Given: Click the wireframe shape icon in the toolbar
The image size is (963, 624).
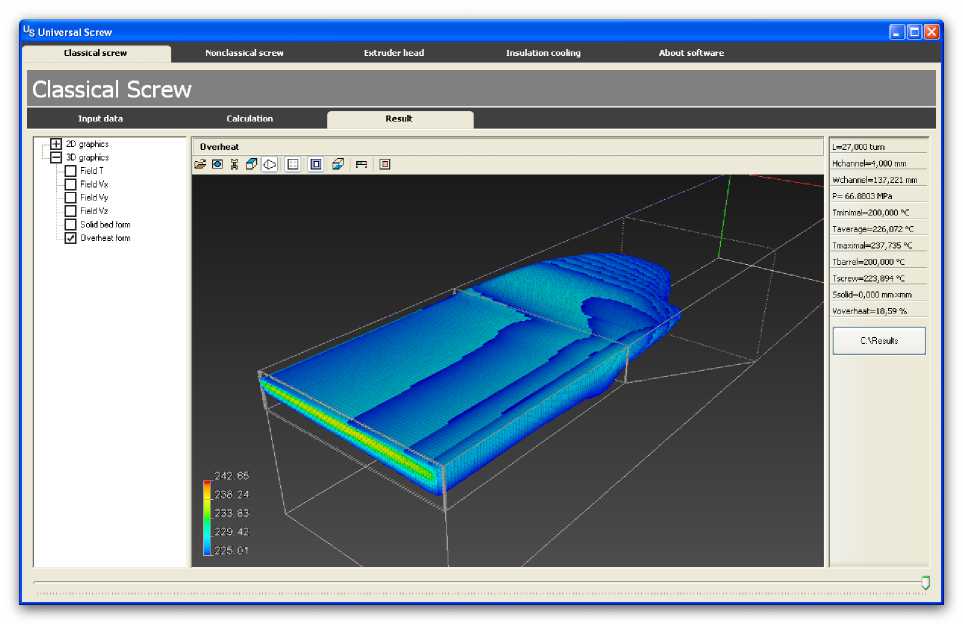Looking at the screenshot, I should coord(270,164).
